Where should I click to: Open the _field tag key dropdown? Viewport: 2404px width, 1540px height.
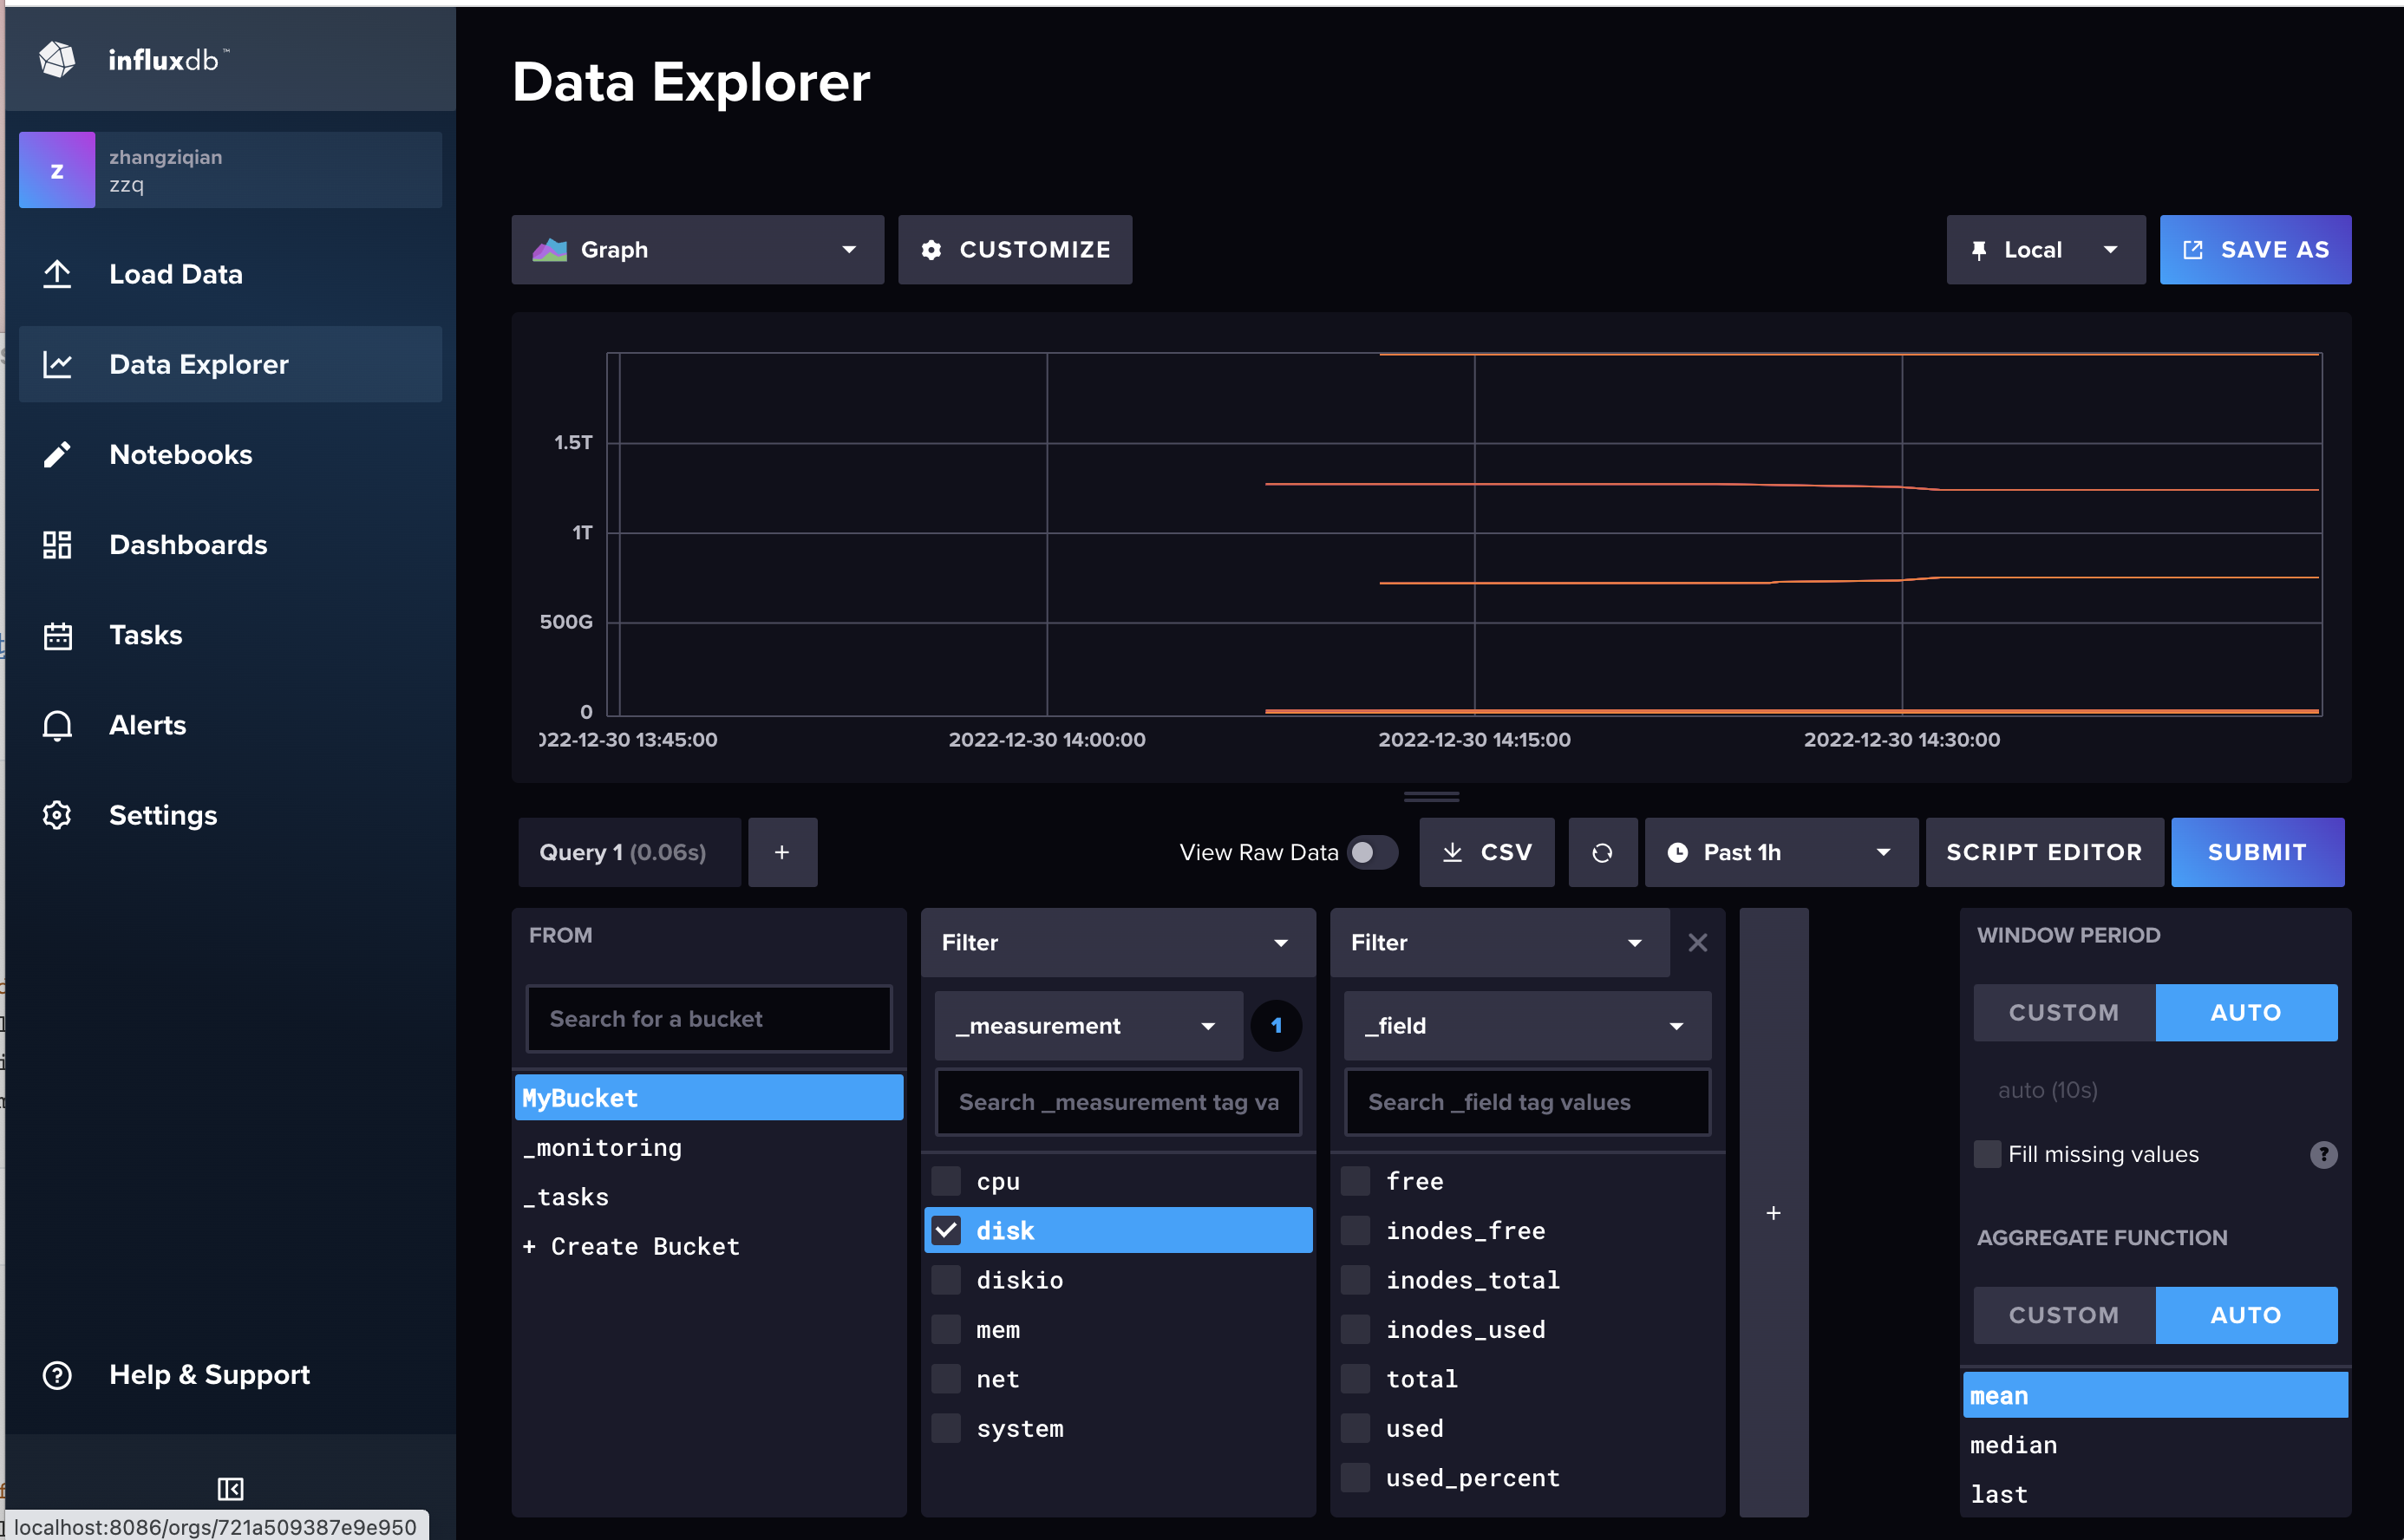pyautogui.click(x=1526, y=1026)
